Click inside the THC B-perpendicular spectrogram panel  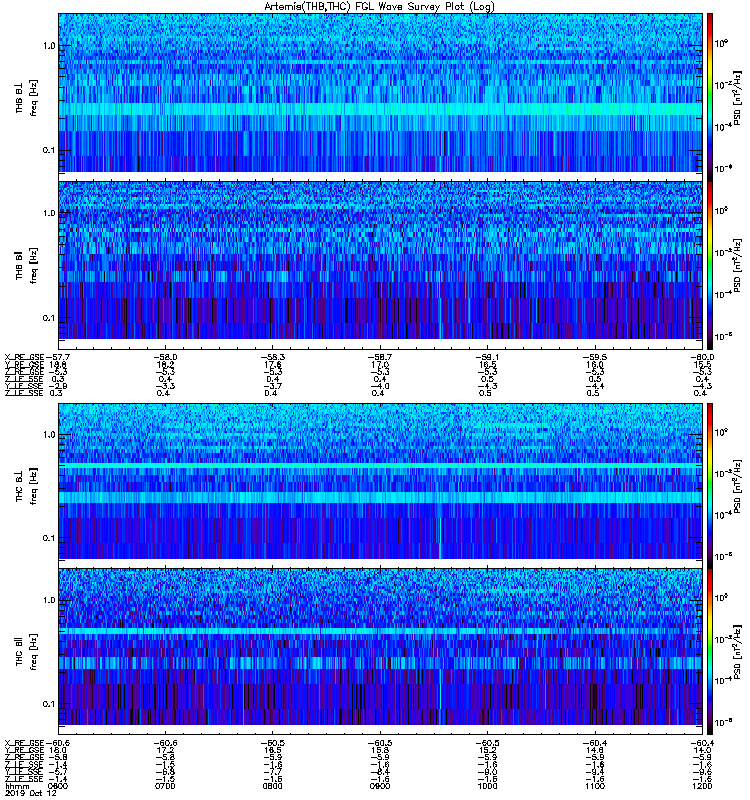(x=380, y=481)
